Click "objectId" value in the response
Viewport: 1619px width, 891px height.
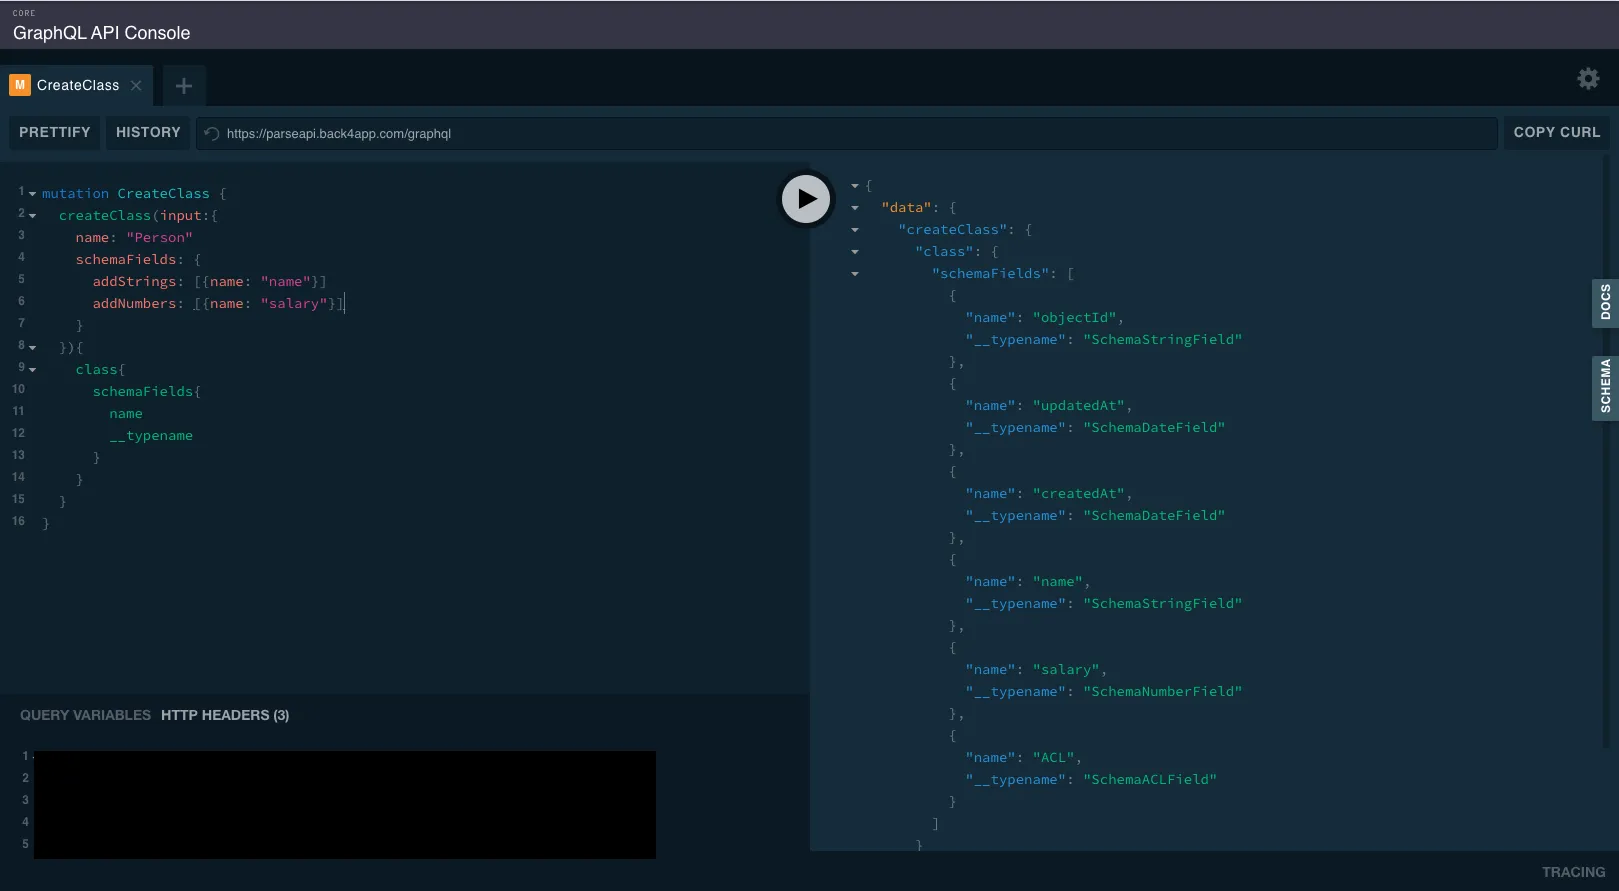(x=1074, y=318)
